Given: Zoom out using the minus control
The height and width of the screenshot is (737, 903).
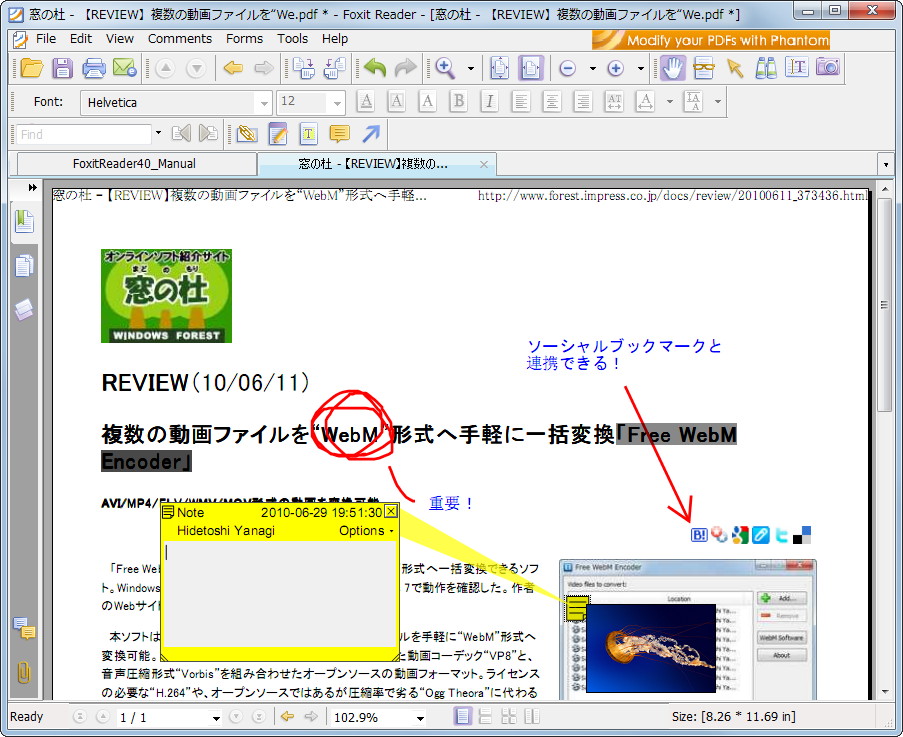Looking at the screenshot, I should pos(568,68).
